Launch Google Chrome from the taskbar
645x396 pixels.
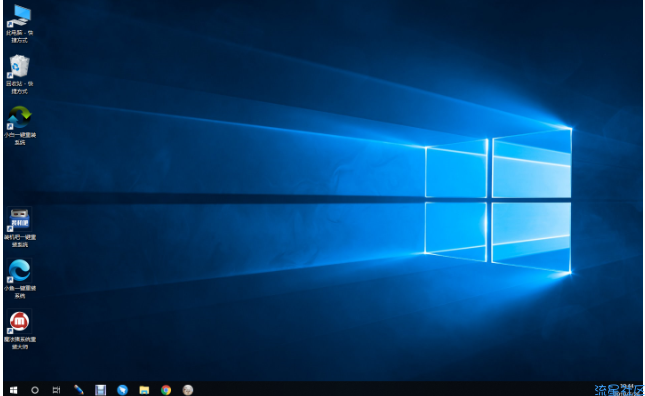[x=166, y=389]
